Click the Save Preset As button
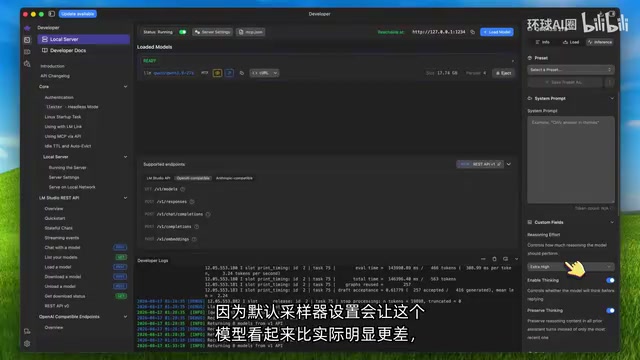The image size is (640, 360). click(564, 82)
